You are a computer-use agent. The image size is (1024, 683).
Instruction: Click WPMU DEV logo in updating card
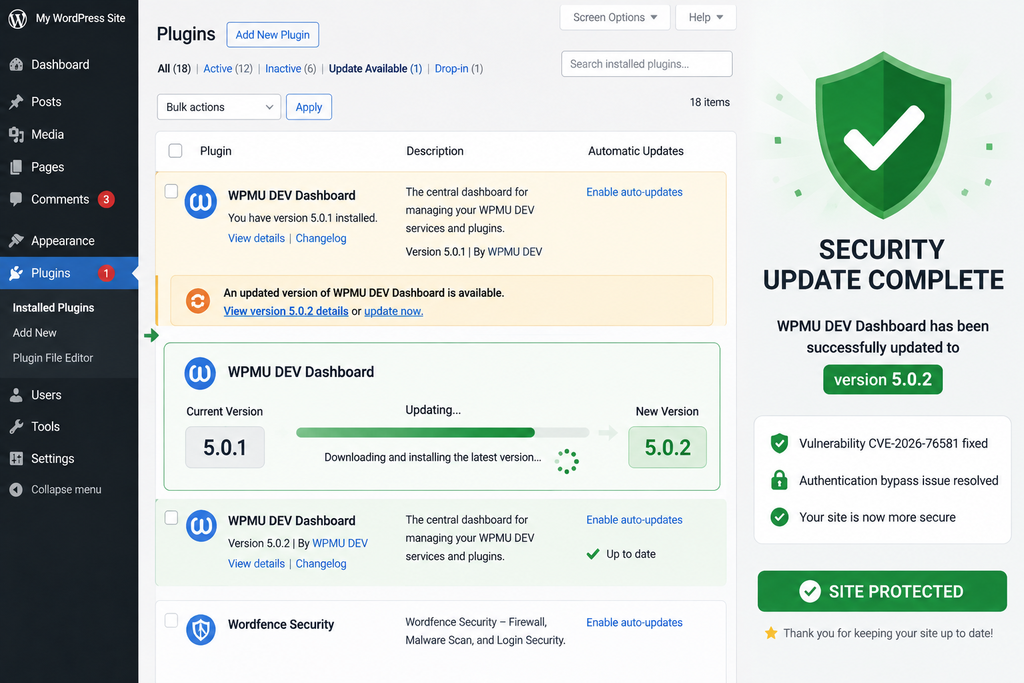[200, 373]
